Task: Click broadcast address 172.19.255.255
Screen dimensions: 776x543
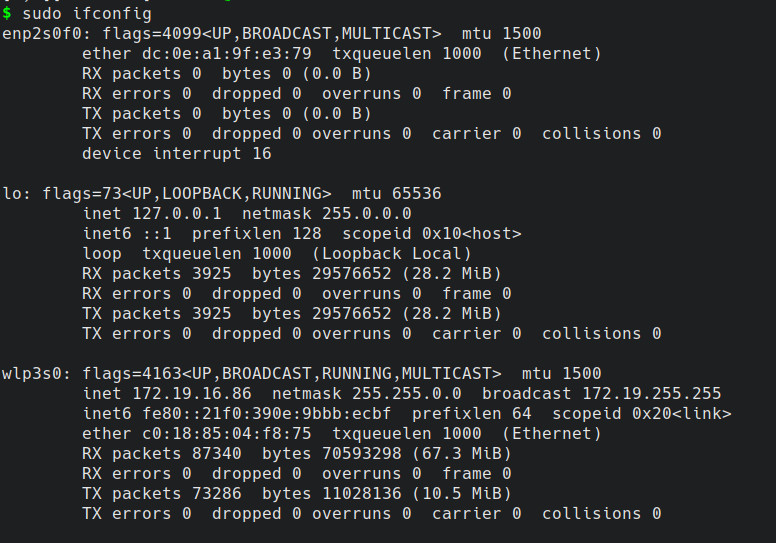Action: (x=651, y=394)
